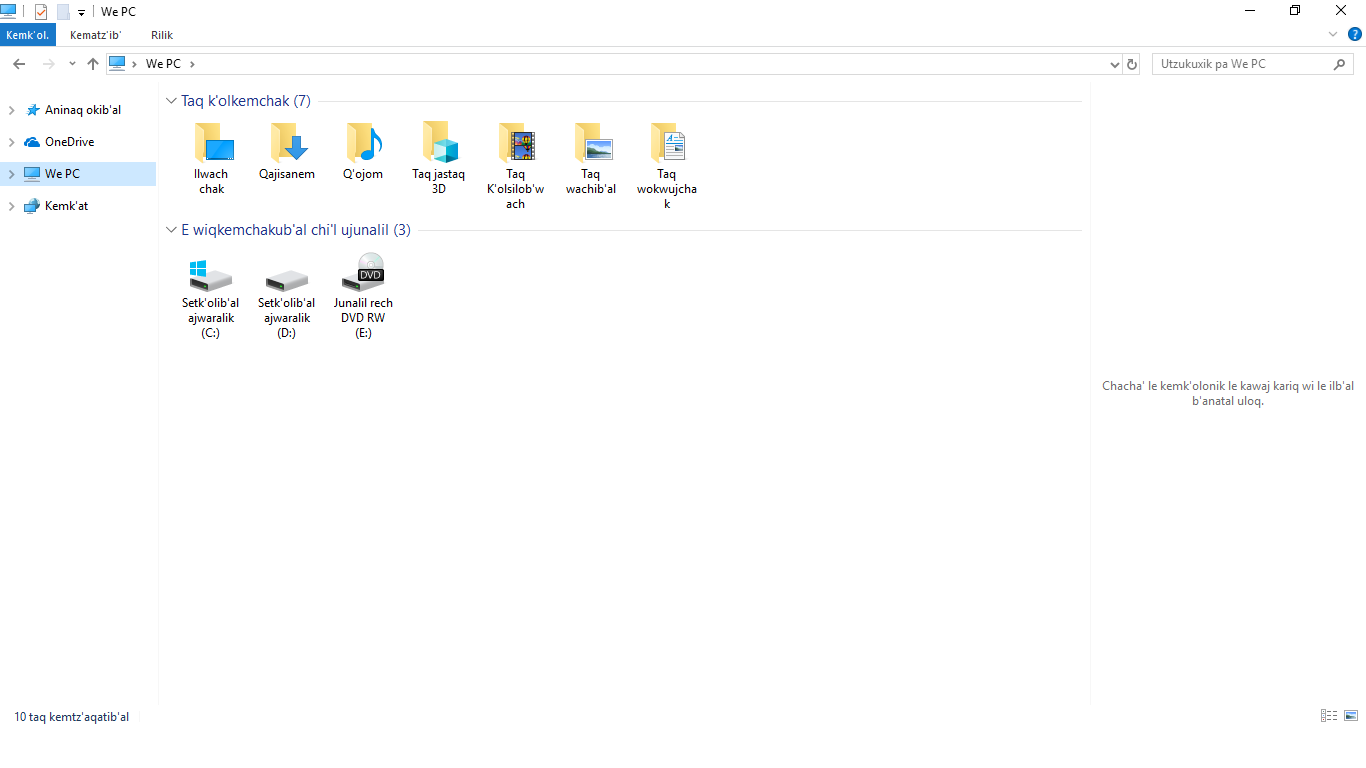
Task: Open the Rilik ribbon tab
Action: point(162,35)
